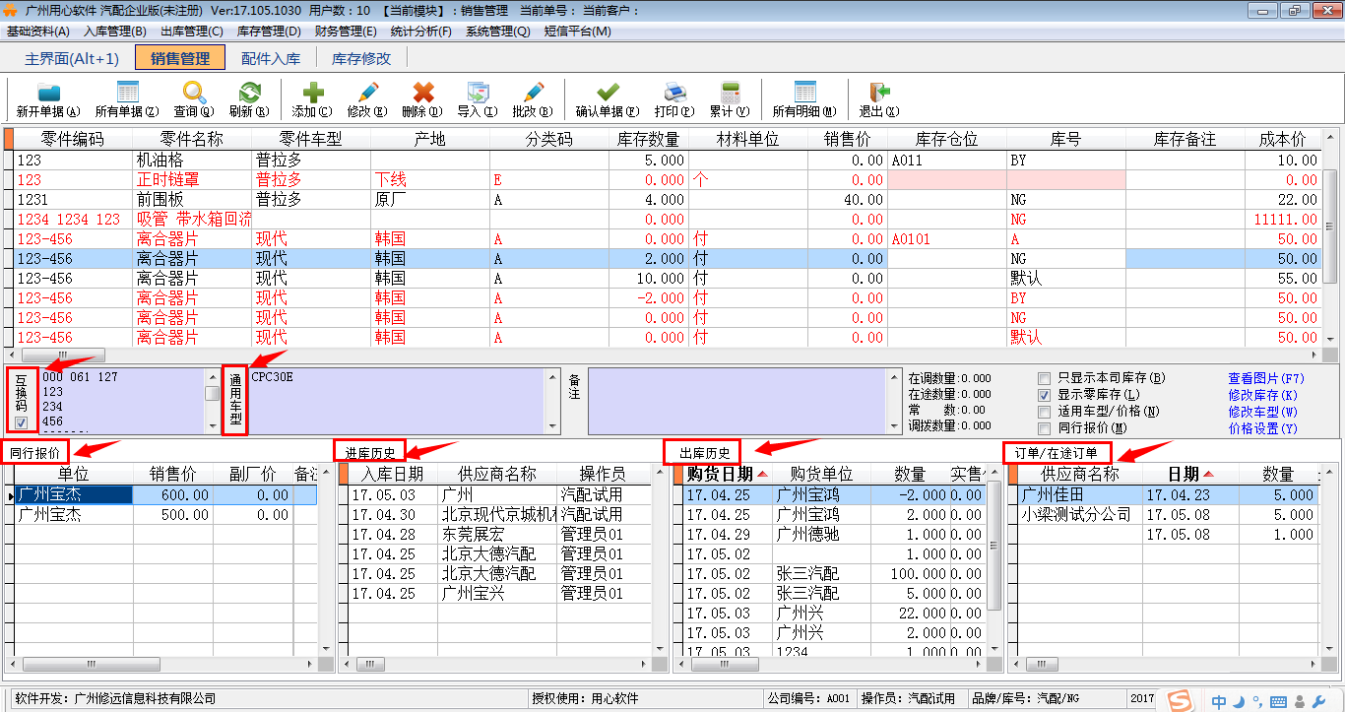Open the 价格设置(Y) link
This screenshot has height=712, width=1345.
click(x=1262, y=428)
